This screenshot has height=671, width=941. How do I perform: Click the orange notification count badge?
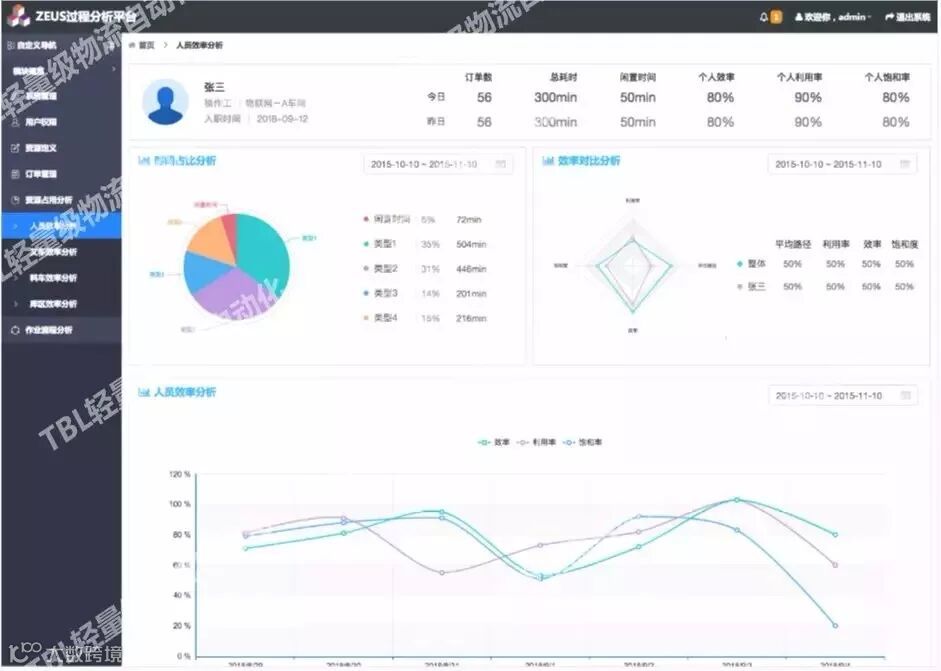click(x=776, y=17)
